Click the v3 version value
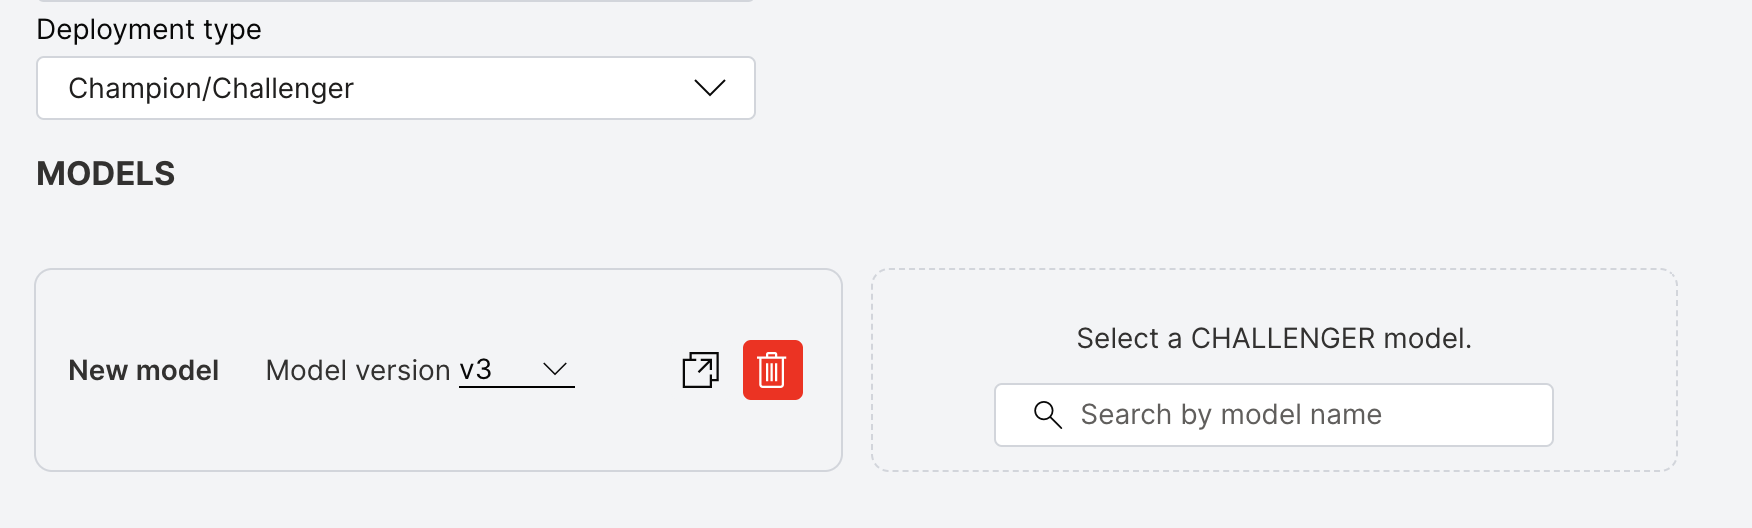1752x528 pixels. coord(476,370)
